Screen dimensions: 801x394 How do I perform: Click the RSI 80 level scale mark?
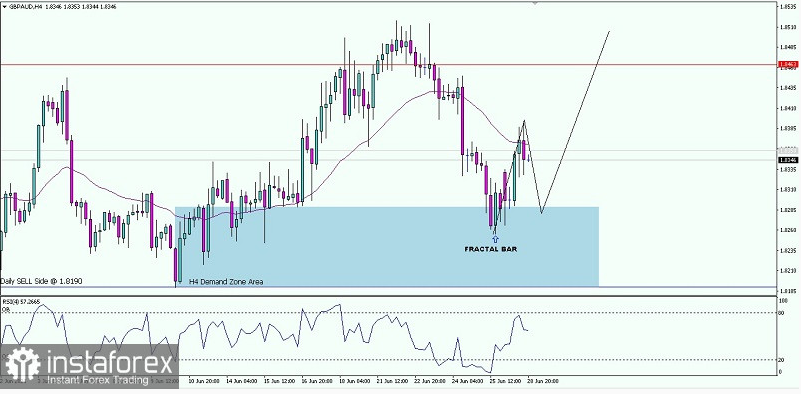click(x=781, y=312)
